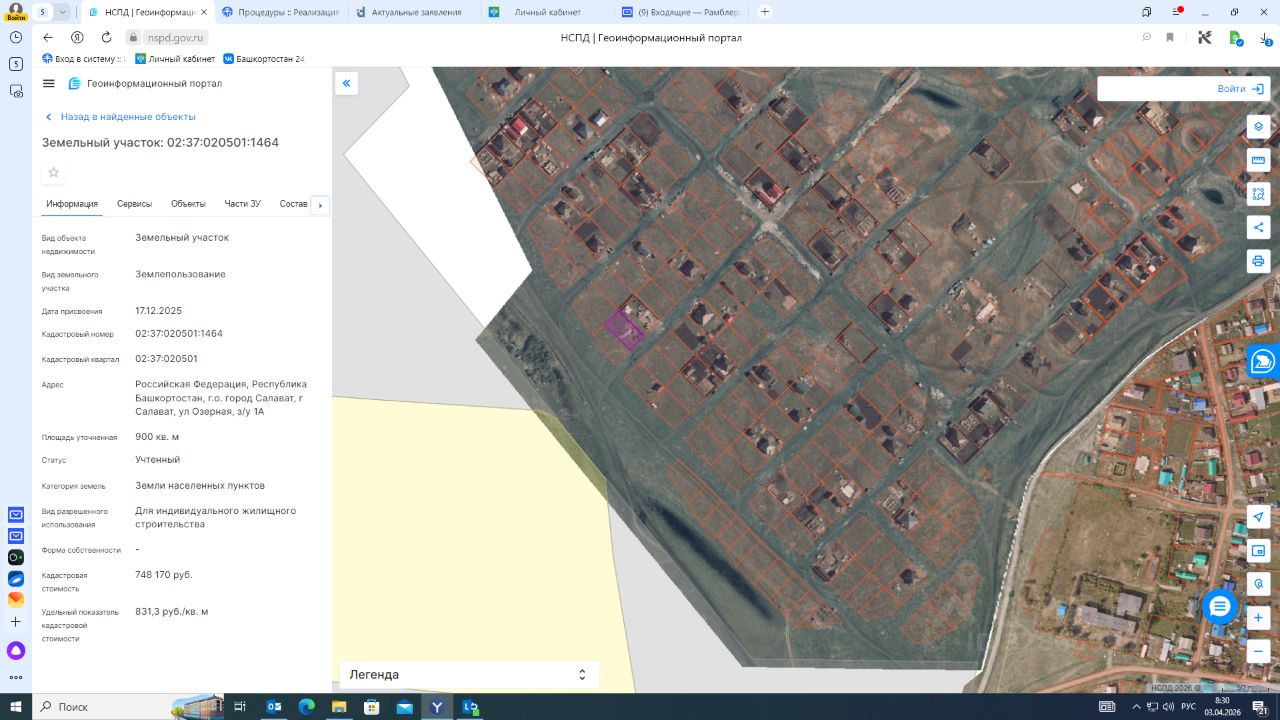Switch to the Состав tab

point(294,204)
